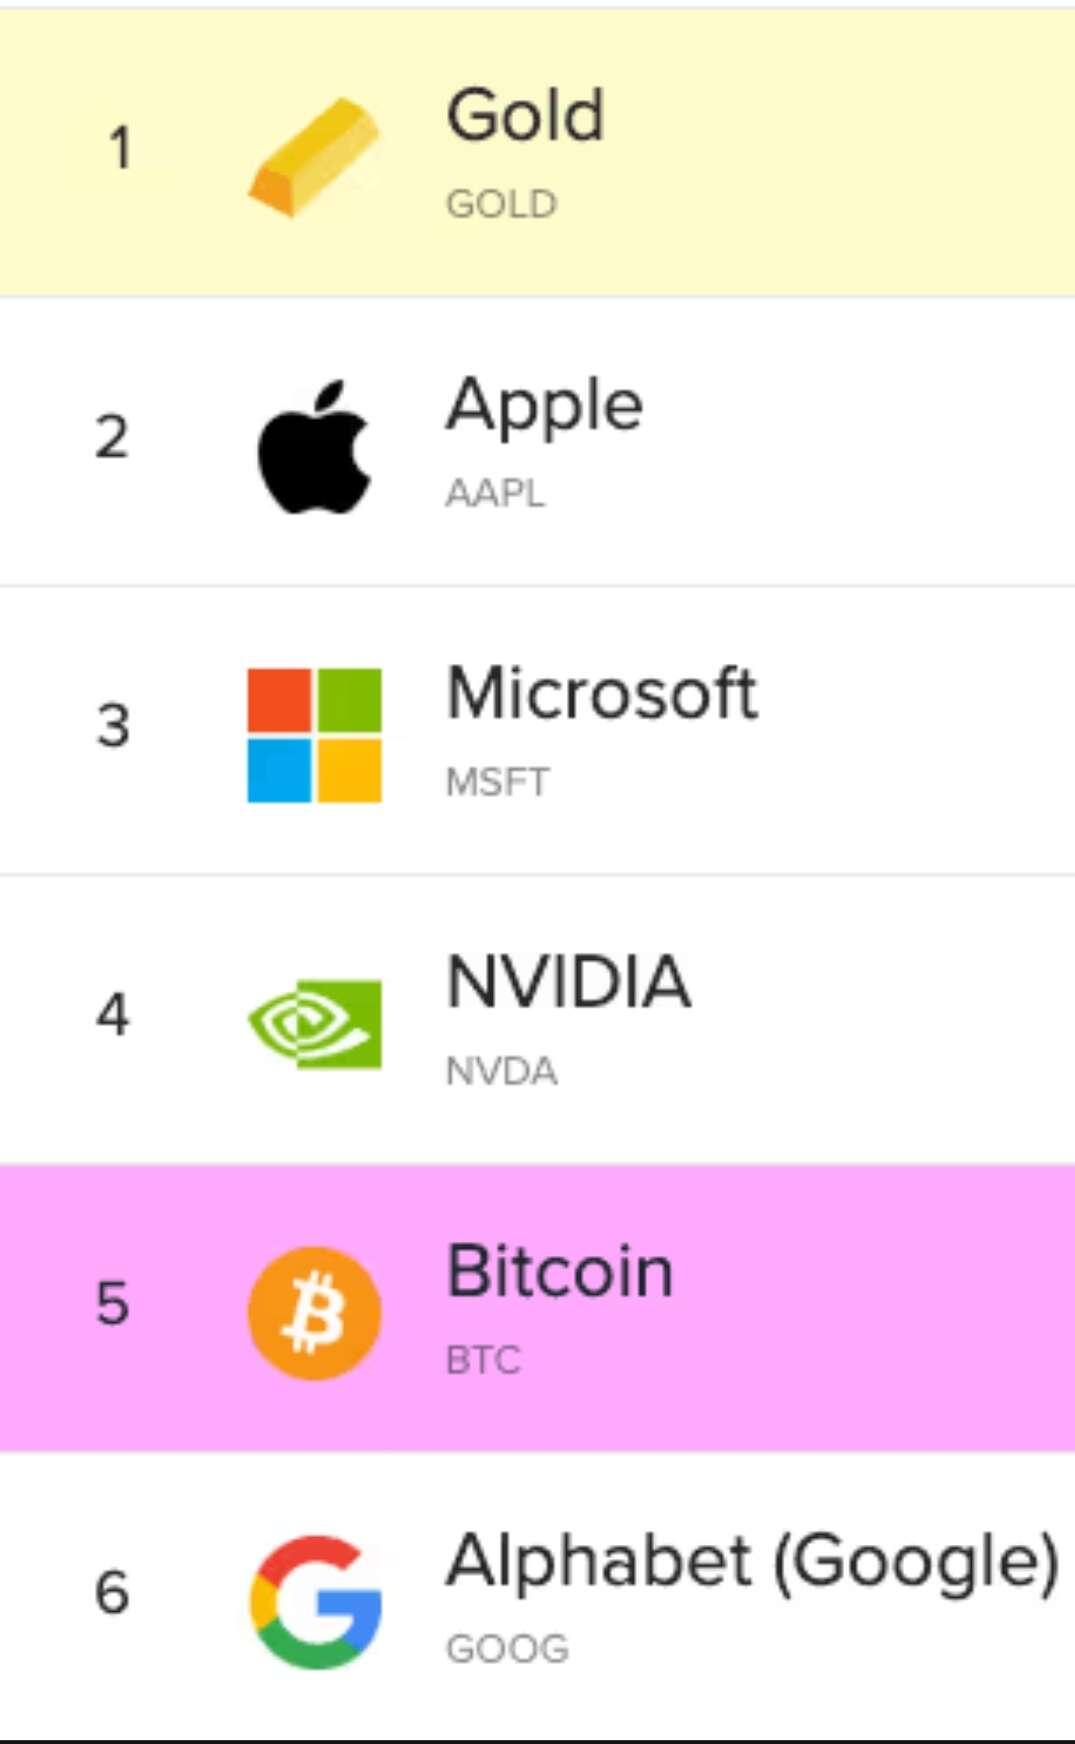
Task: Open the Gold asset name link
Action: coord(525,115)
